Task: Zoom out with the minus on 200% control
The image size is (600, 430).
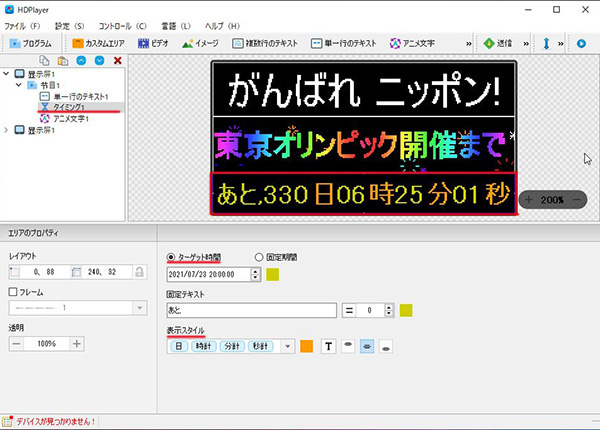Action: [x=577, y=199]
